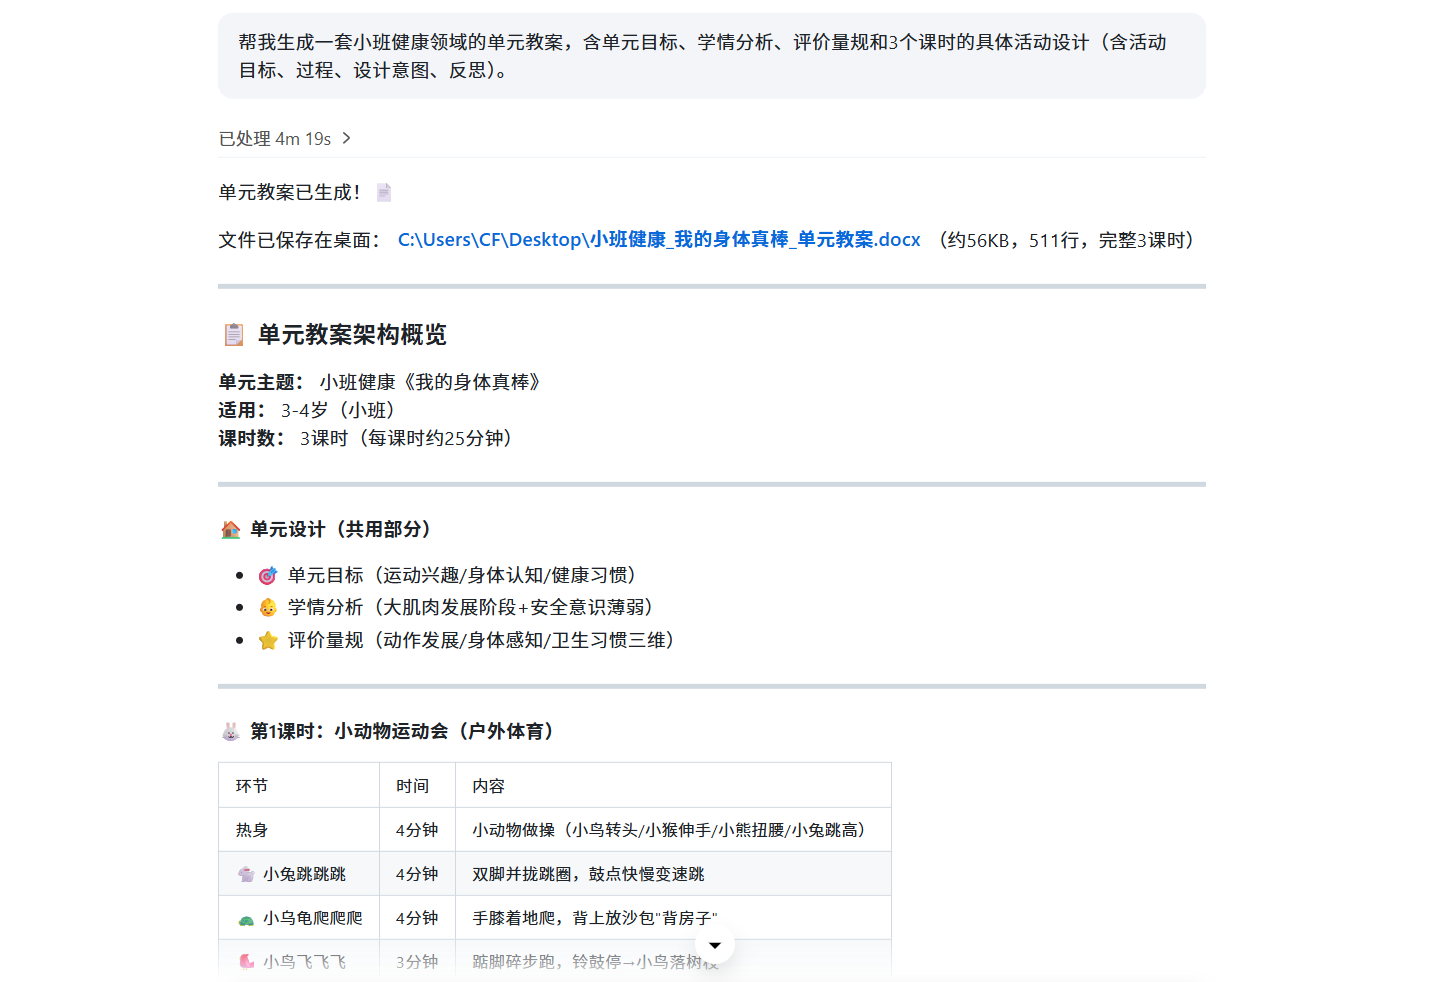Viewport: 1446px width, 982px height.
Task: Click the star icon beside 评价量规
Action: click(268, 640)
